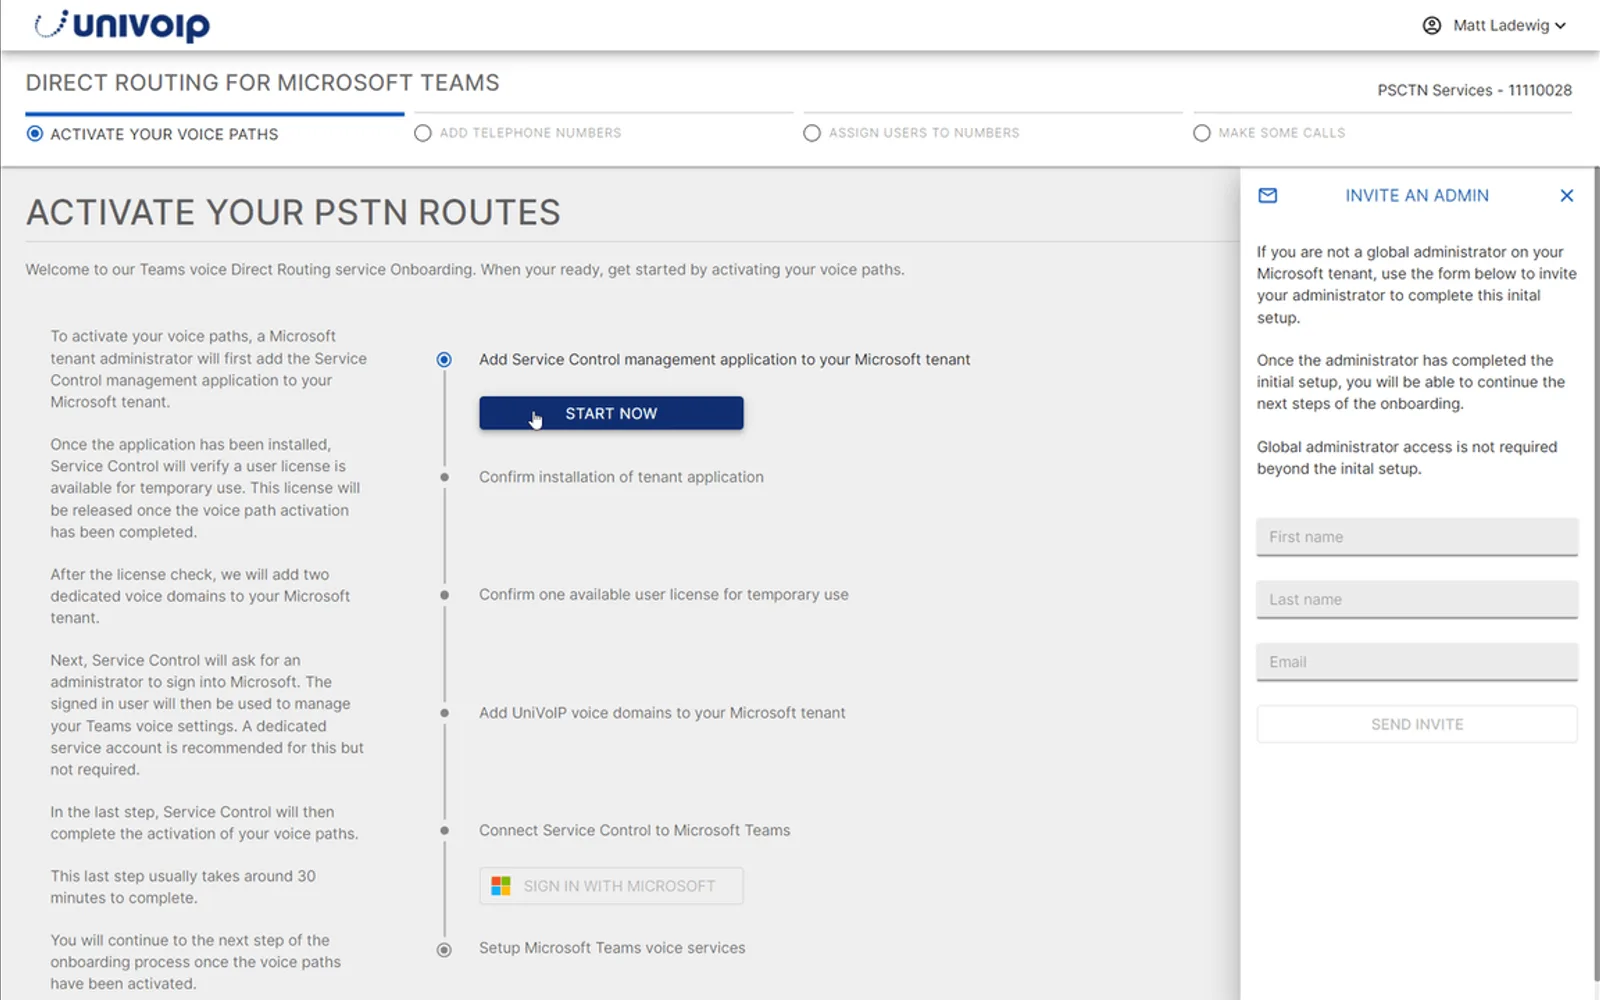
Task: Open the user account avatar icon
Action: click(1432, 26)
